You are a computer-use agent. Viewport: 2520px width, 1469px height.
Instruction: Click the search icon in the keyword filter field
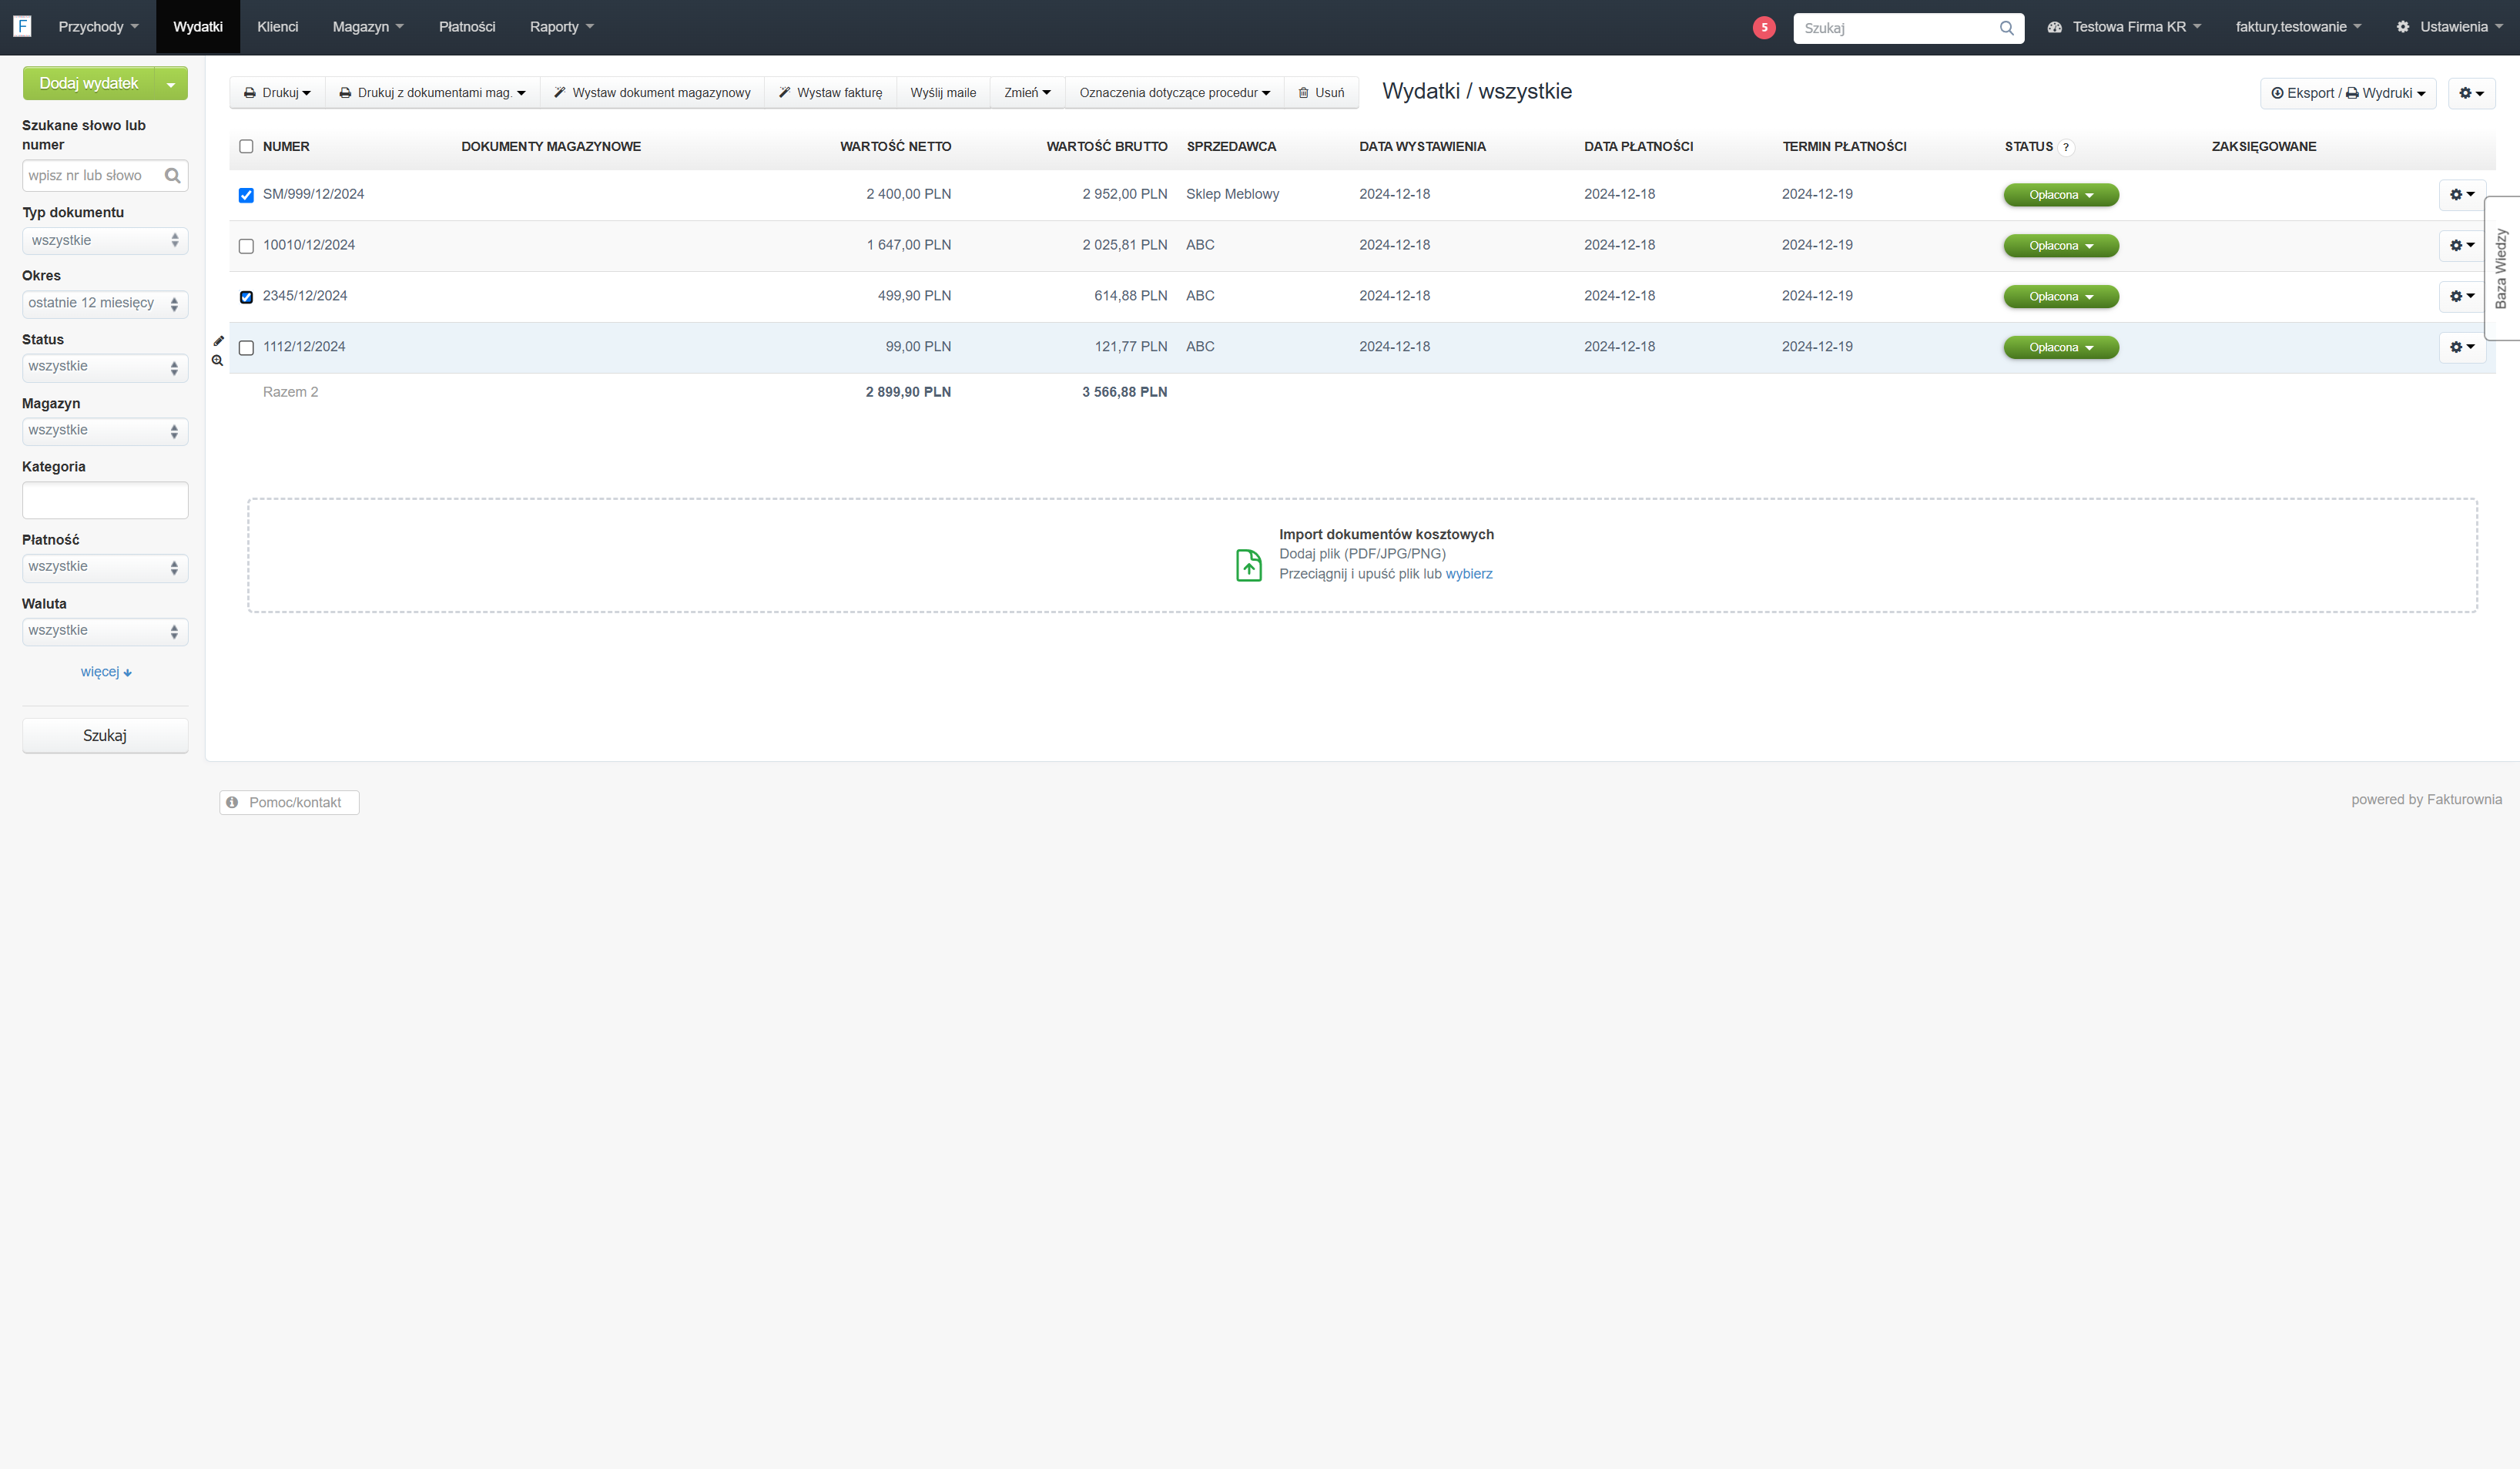173,176
